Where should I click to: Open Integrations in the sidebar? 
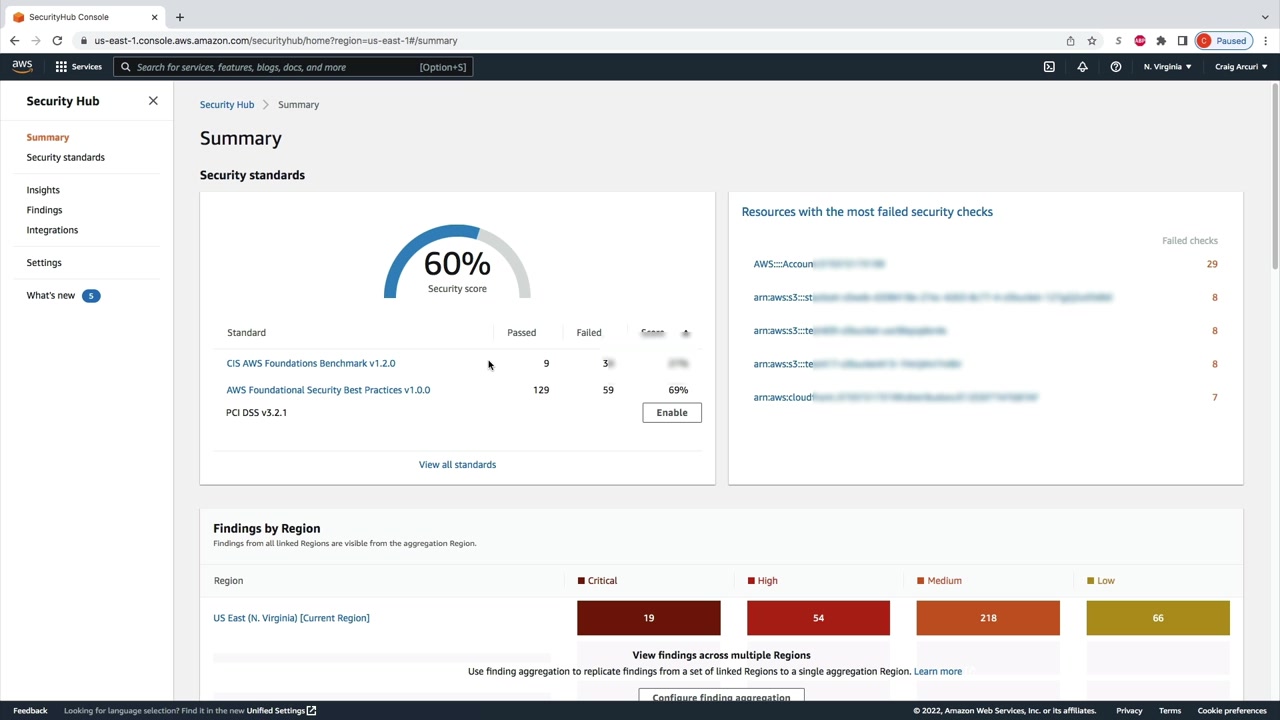click(x=52, y=230)
